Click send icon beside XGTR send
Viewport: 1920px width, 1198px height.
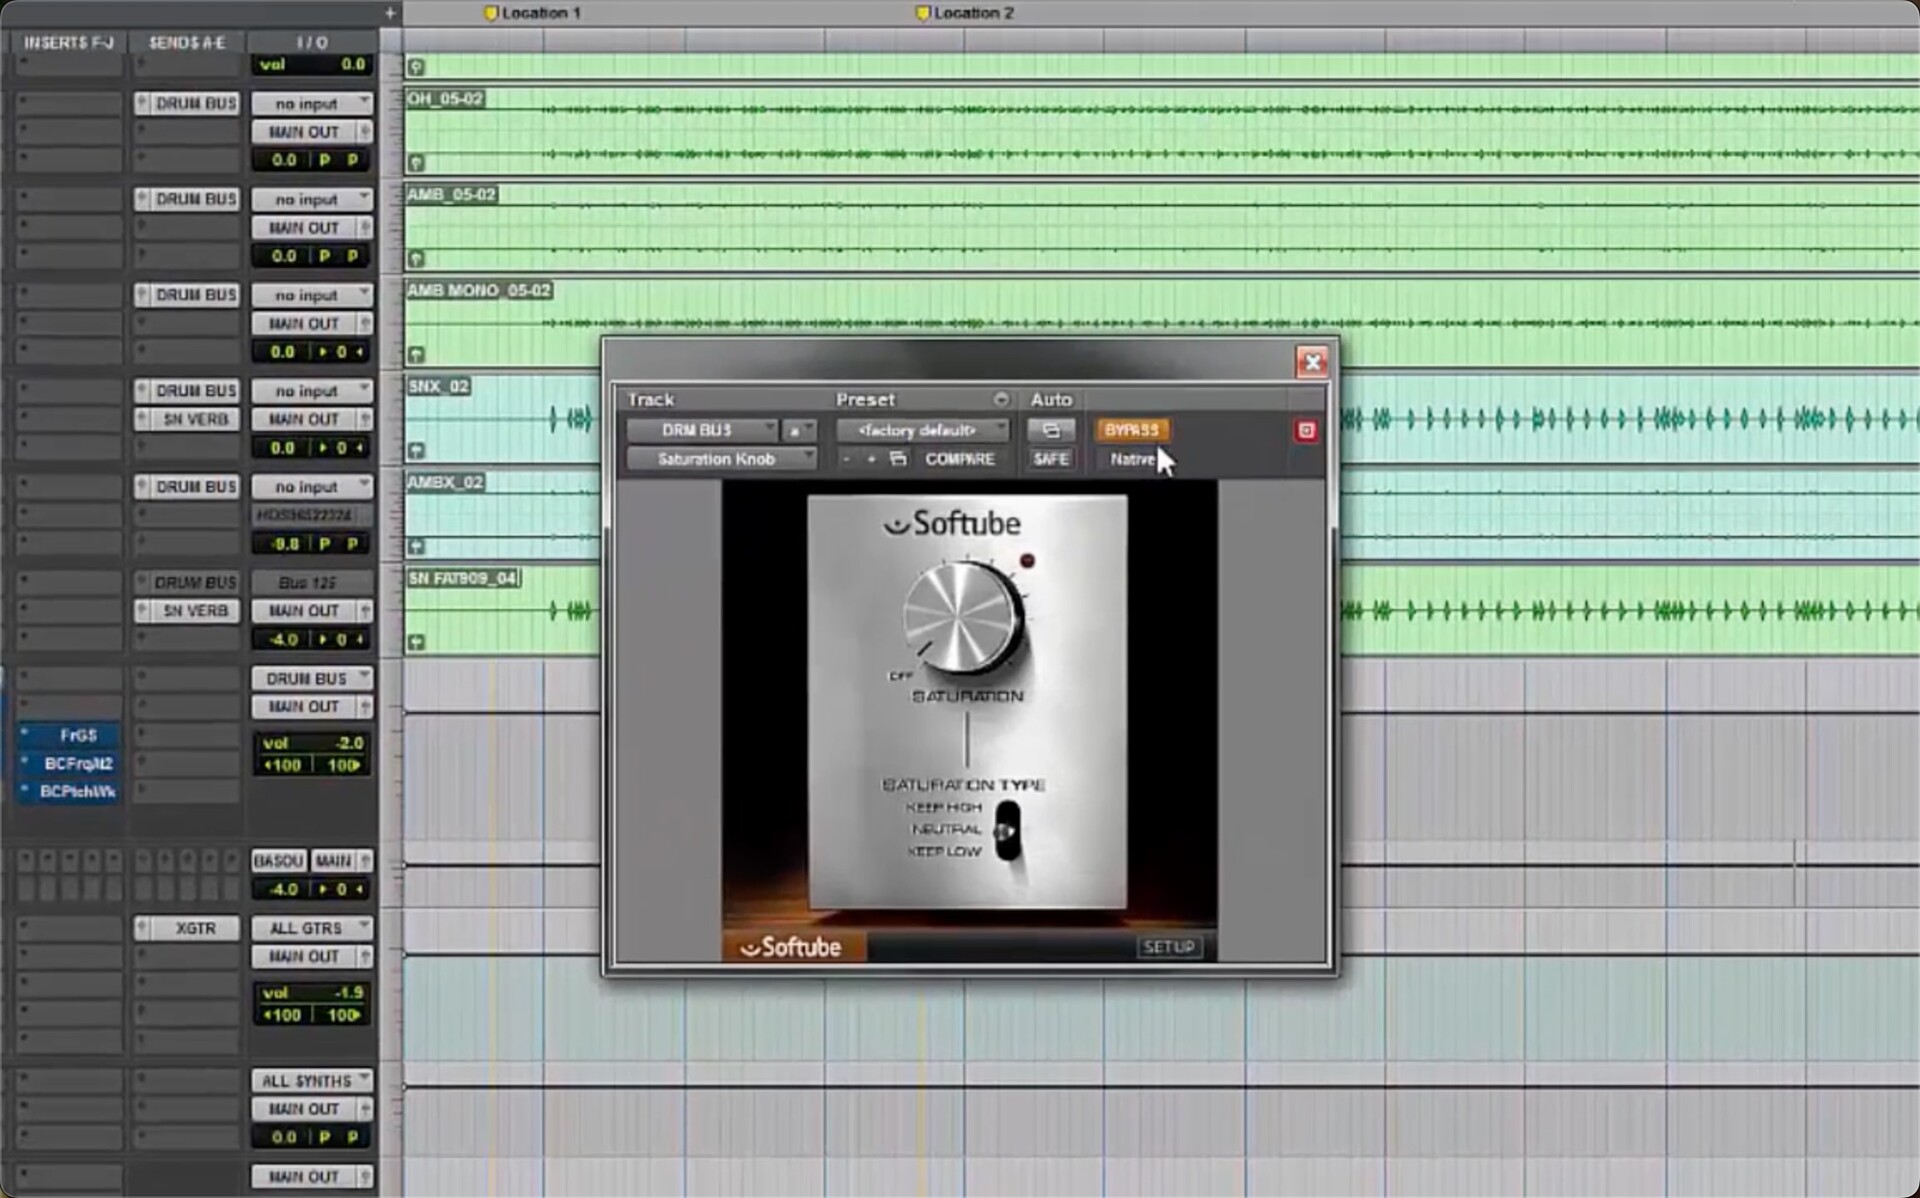pos(142,928)
